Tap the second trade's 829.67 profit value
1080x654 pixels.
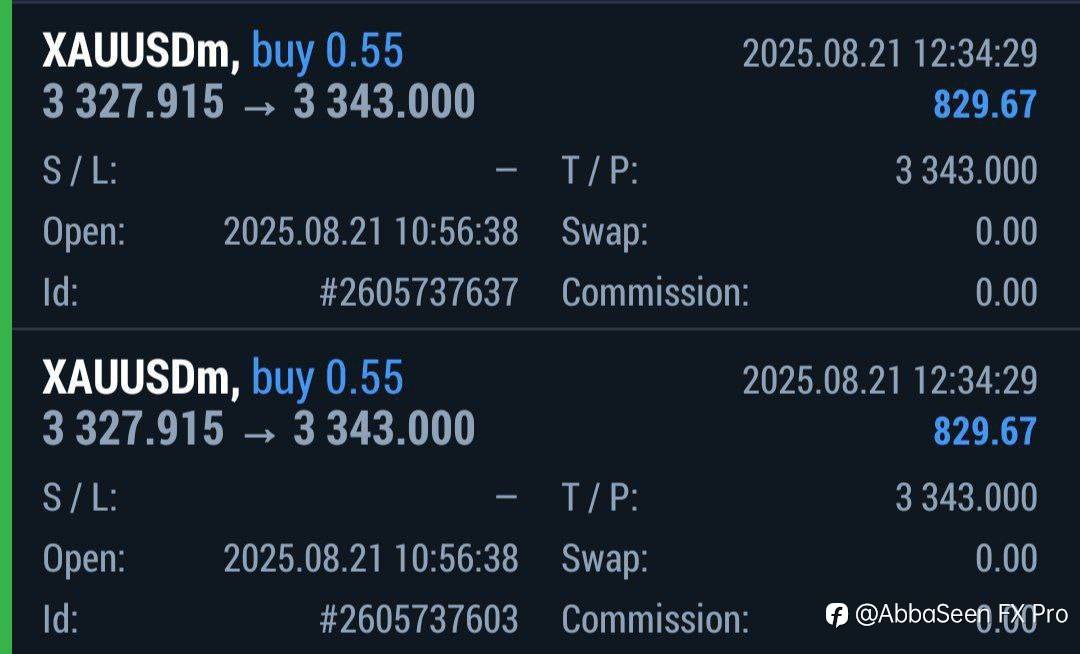984,431
